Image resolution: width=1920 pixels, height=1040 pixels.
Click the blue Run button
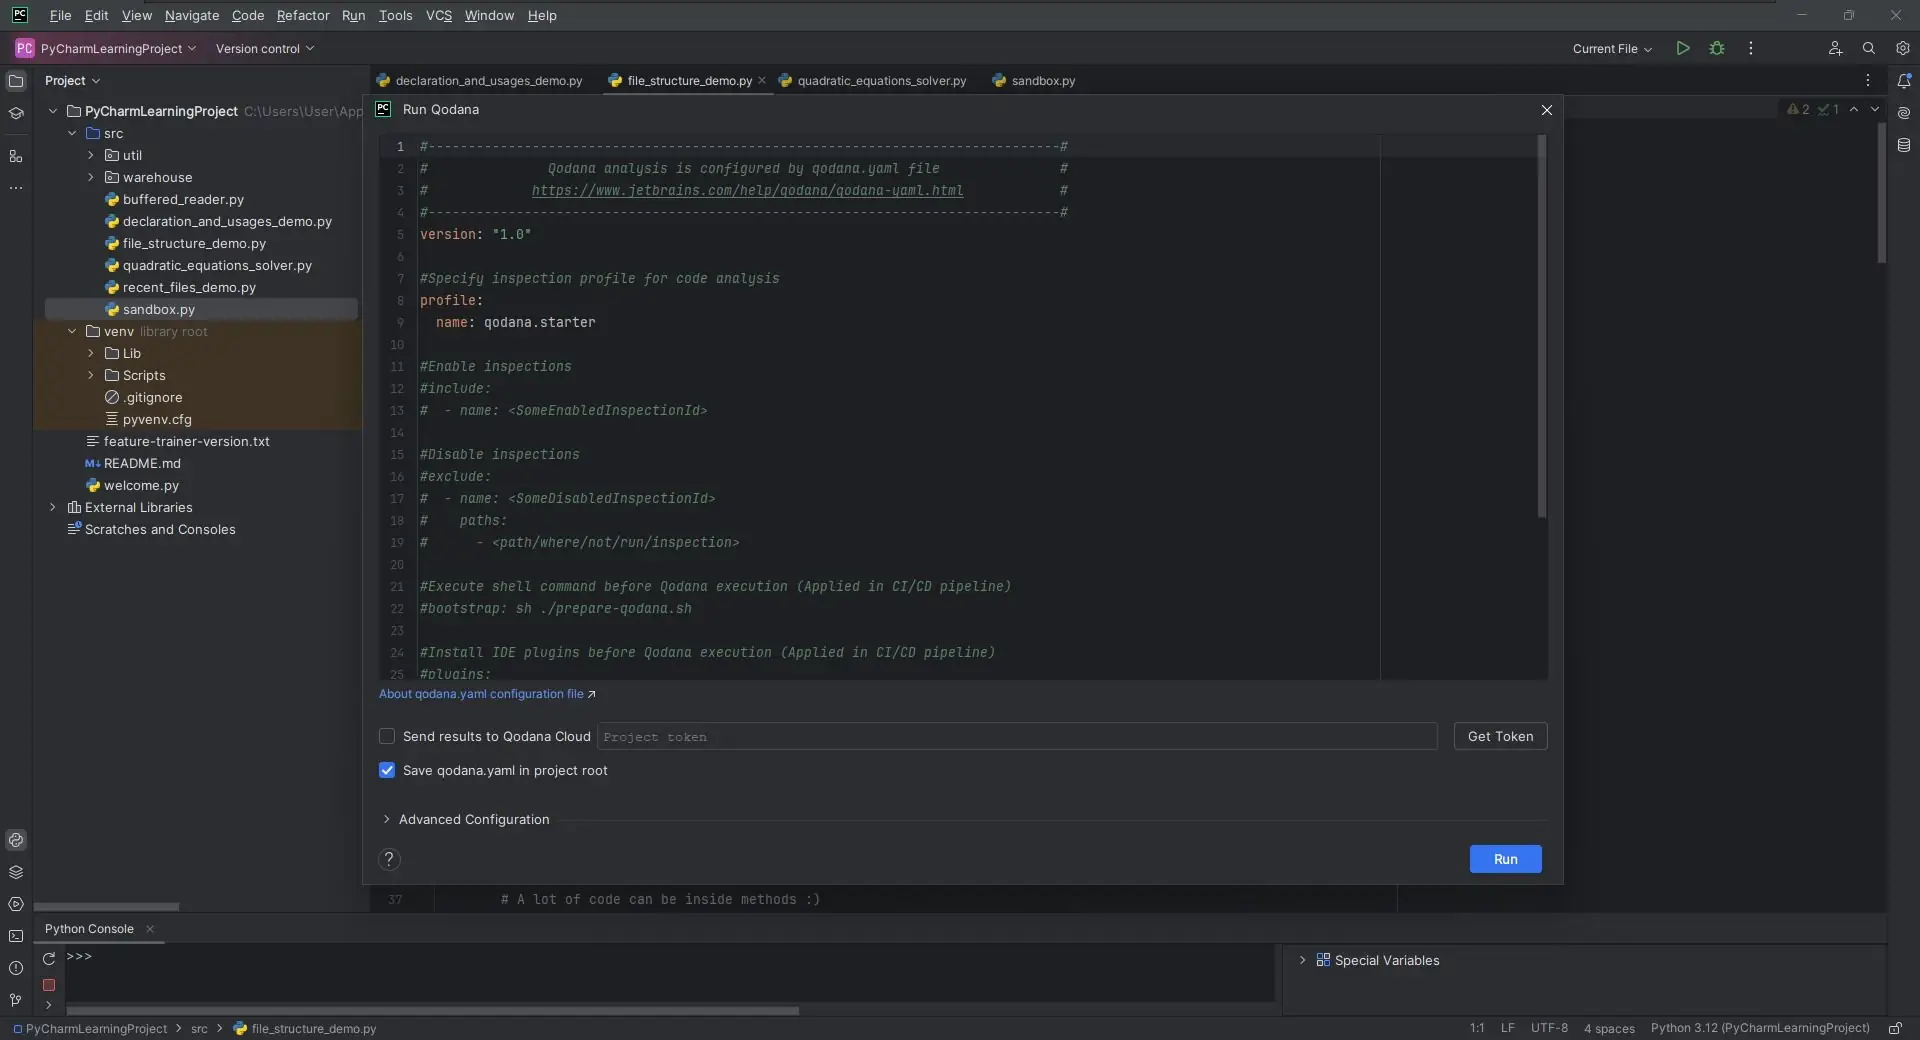coord(1504,860)
